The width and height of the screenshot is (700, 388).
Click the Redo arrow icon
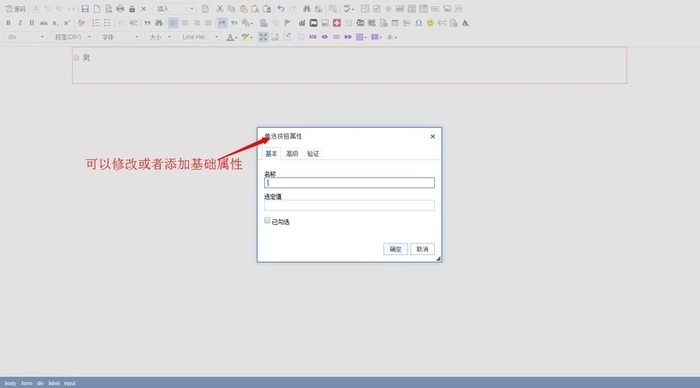click(292, 9)
